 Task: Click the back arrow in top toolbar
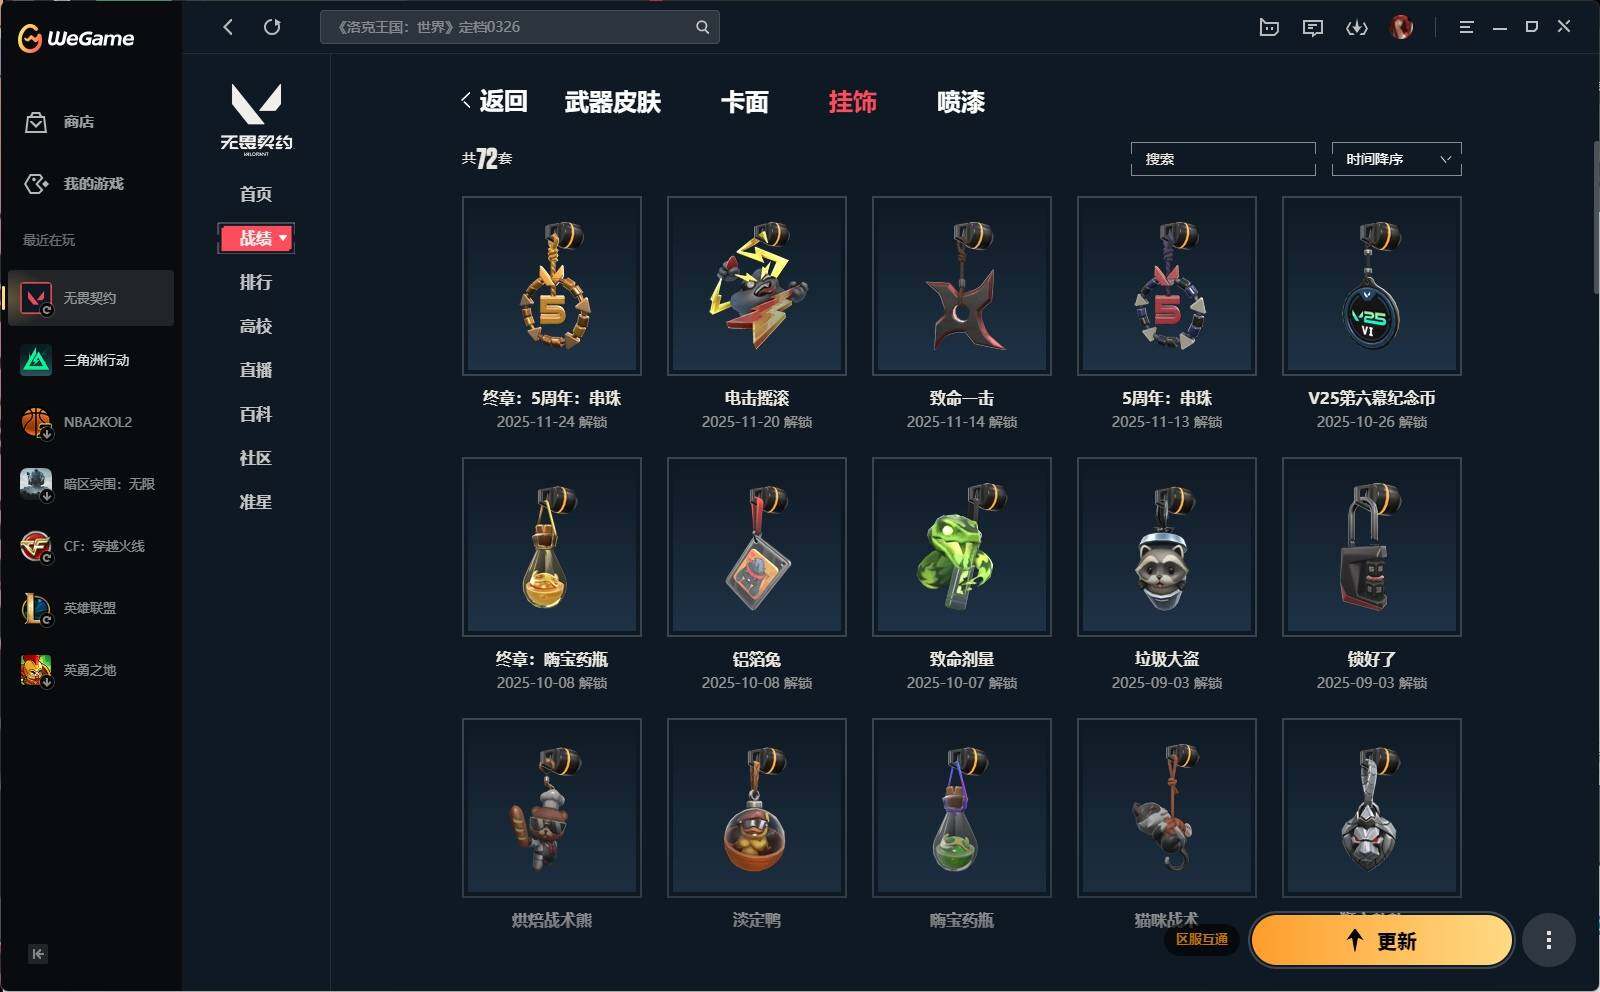pos(228,27)
